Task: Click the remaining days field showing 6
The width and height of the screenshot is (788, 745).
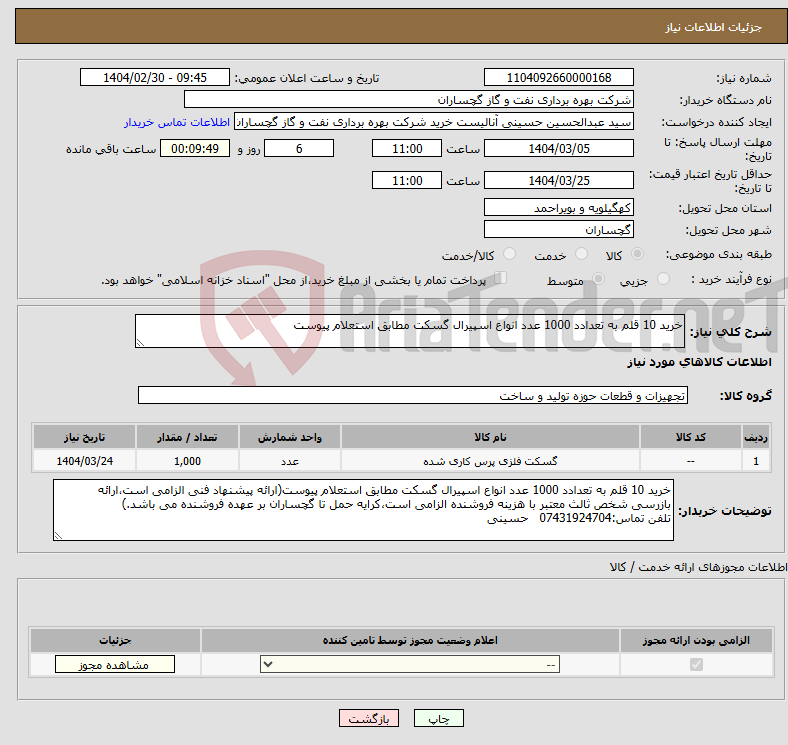Action: (x=299, y=149)
